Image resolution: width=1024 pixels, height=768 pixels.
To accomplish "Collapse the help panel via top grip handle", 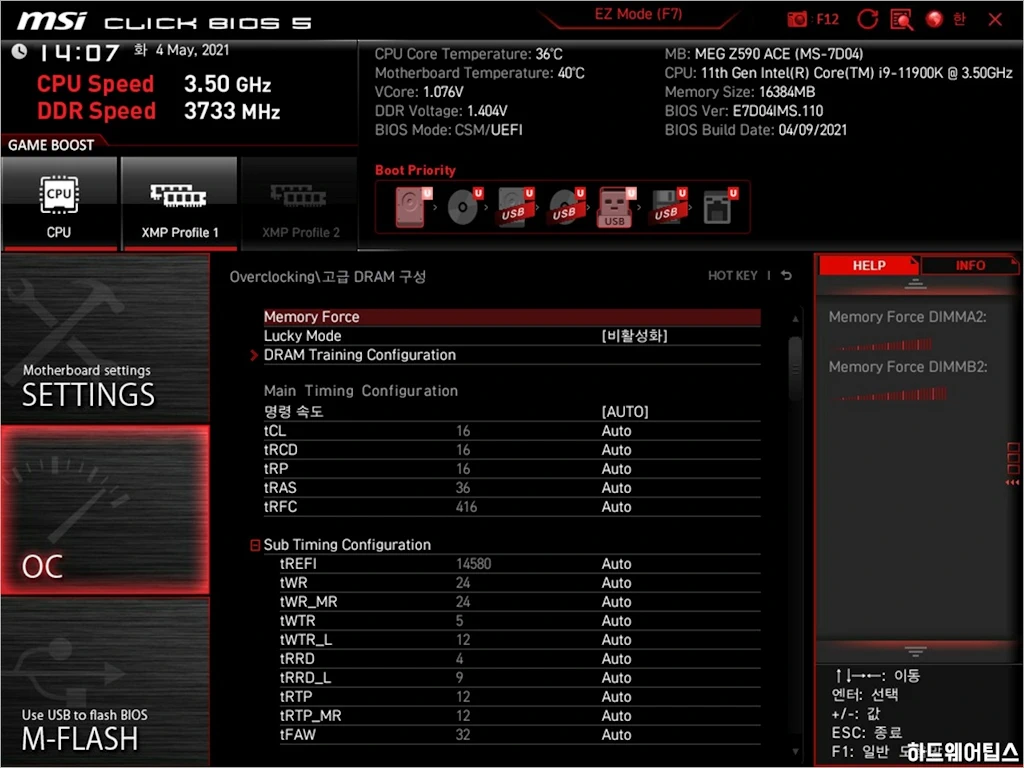I will coord(915,284).
